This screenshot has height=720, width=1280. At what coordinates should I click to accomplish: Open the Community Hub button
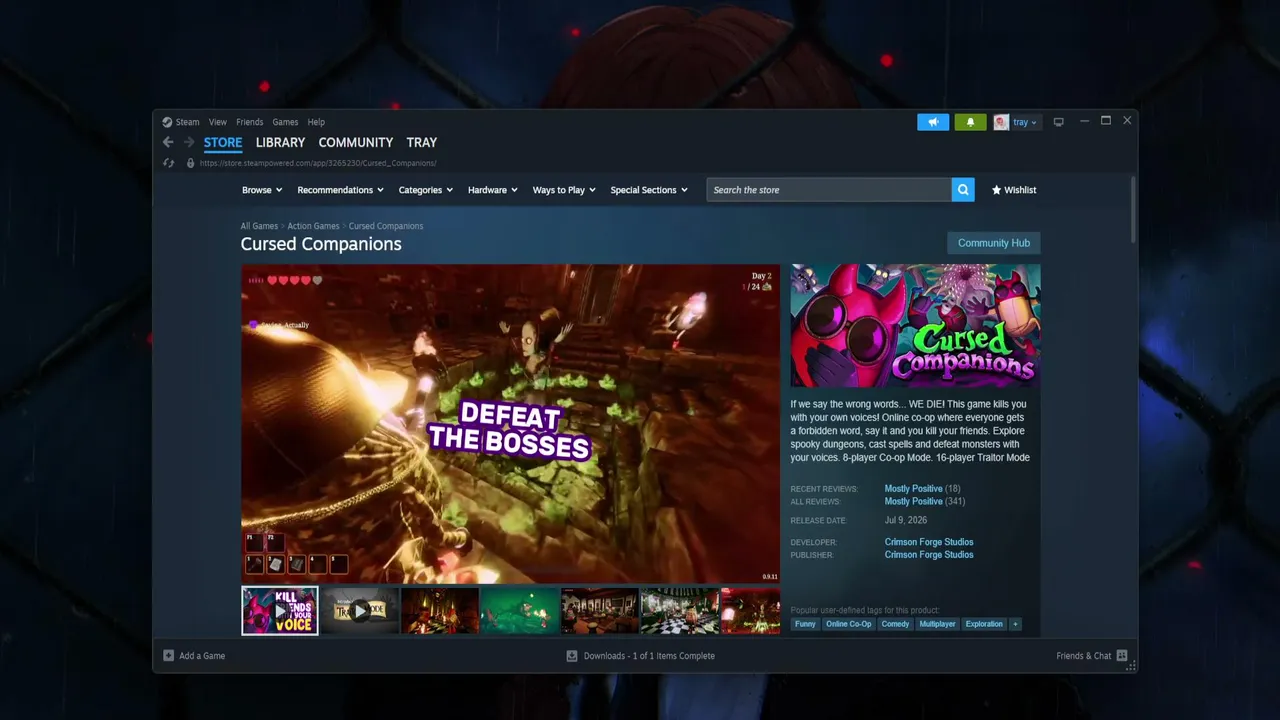[994, 243]
